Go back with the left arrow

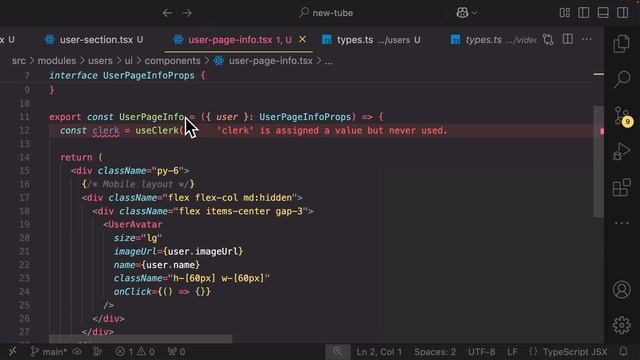[x=167, y=13]
